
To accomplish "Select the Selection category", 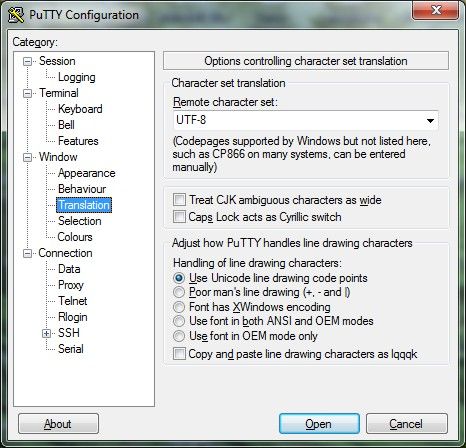I will (x=79, y=221).
